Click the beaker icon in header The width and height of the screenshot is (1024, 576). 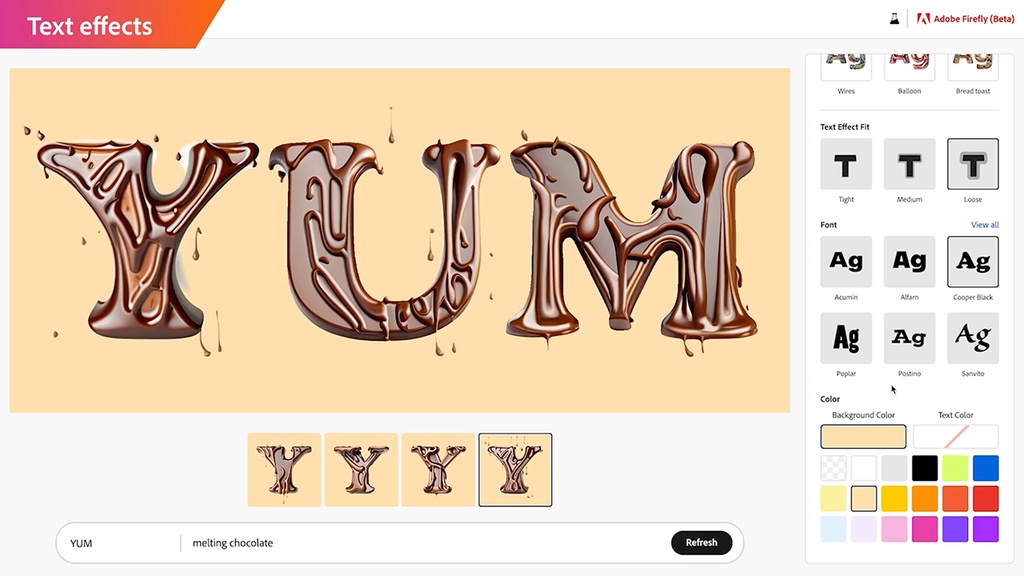894,19
